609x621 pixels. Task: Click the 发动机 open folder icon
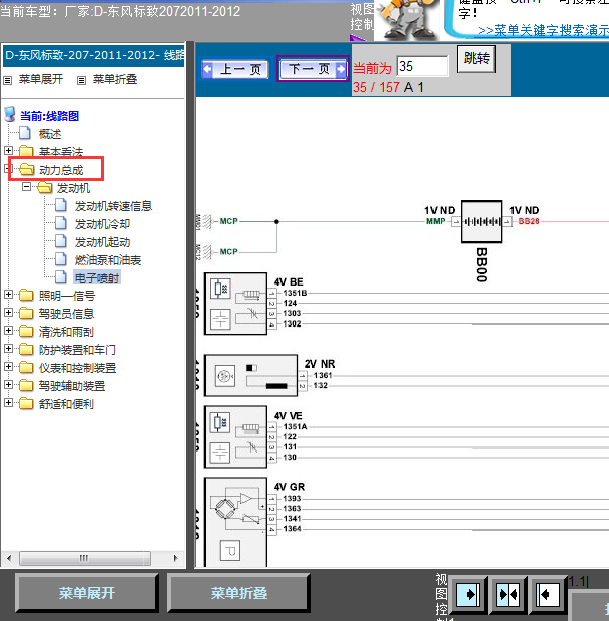[x=45, y=188]
